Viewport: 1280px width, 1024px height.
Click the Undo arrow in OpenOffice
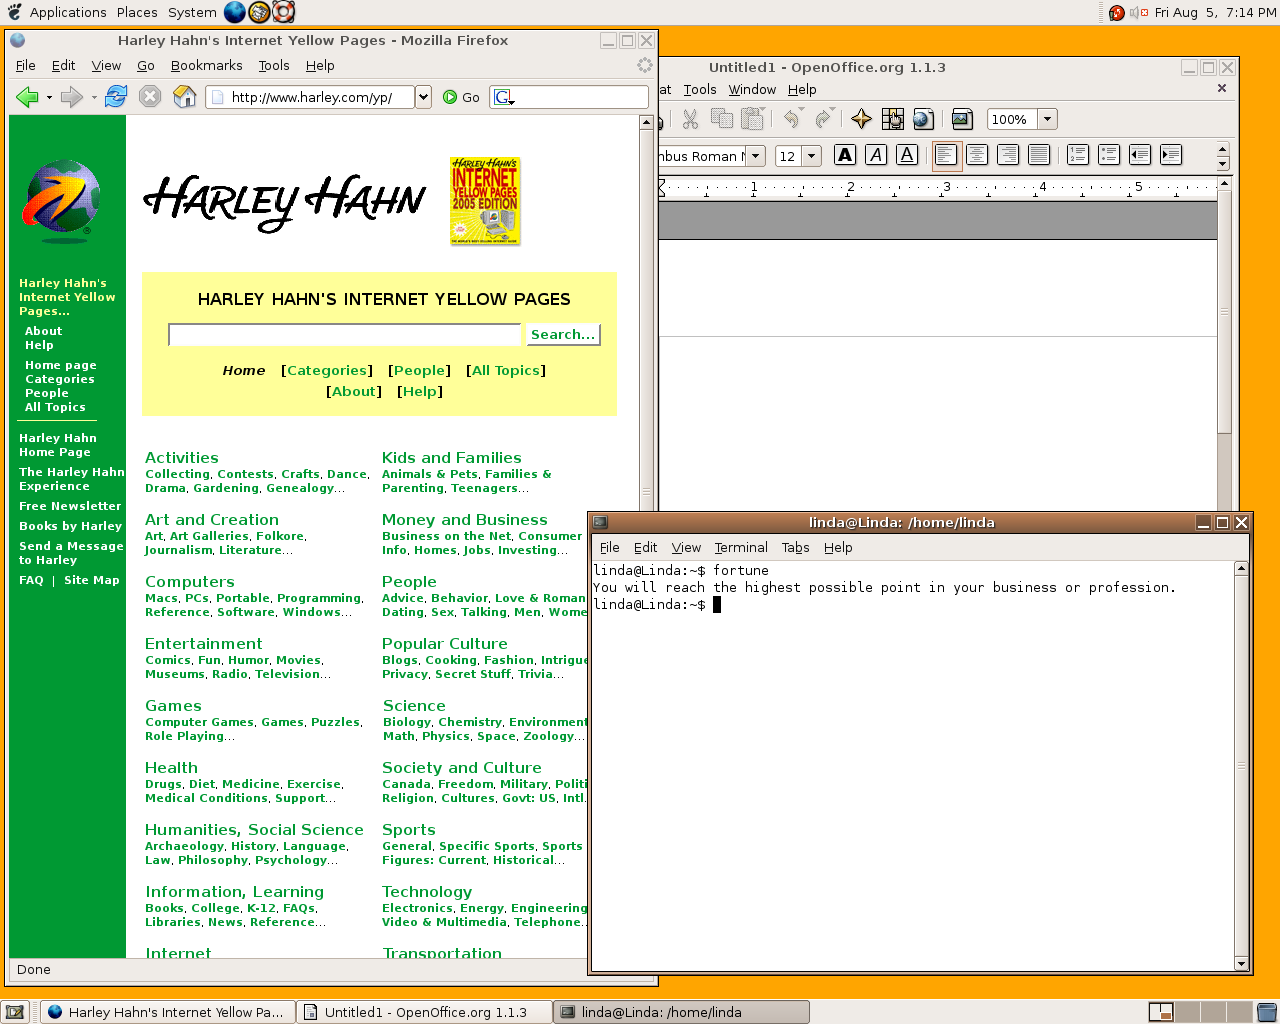coord(791,119)
